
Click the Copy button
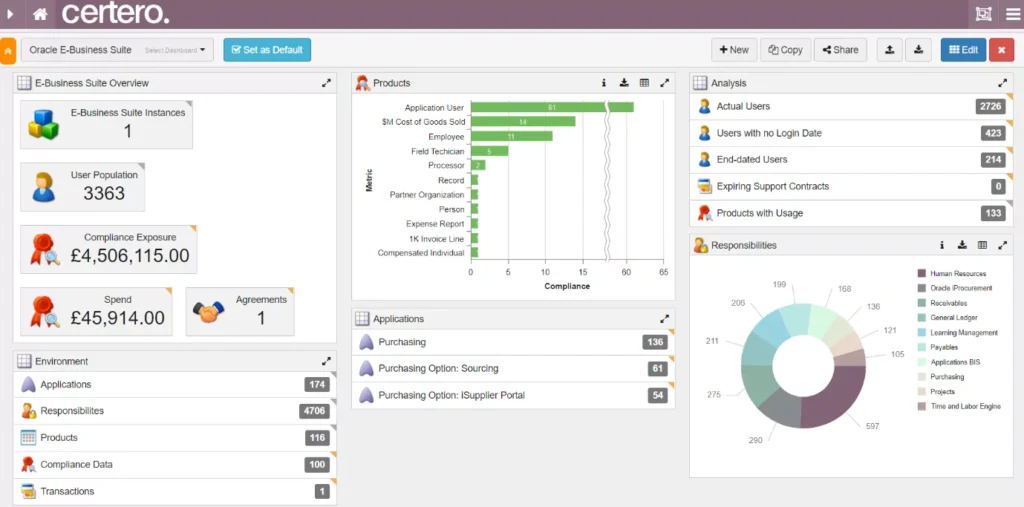786,50
